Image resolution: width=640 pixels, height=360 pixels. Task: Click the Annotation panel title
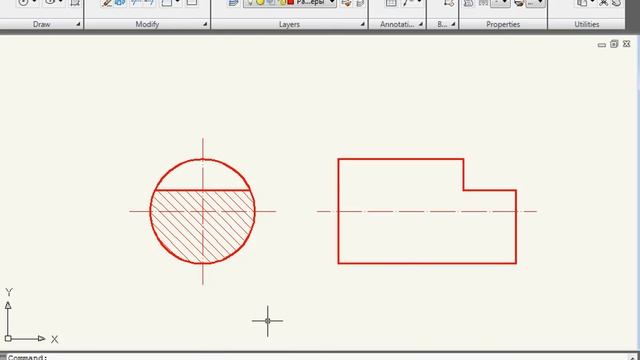397,24
